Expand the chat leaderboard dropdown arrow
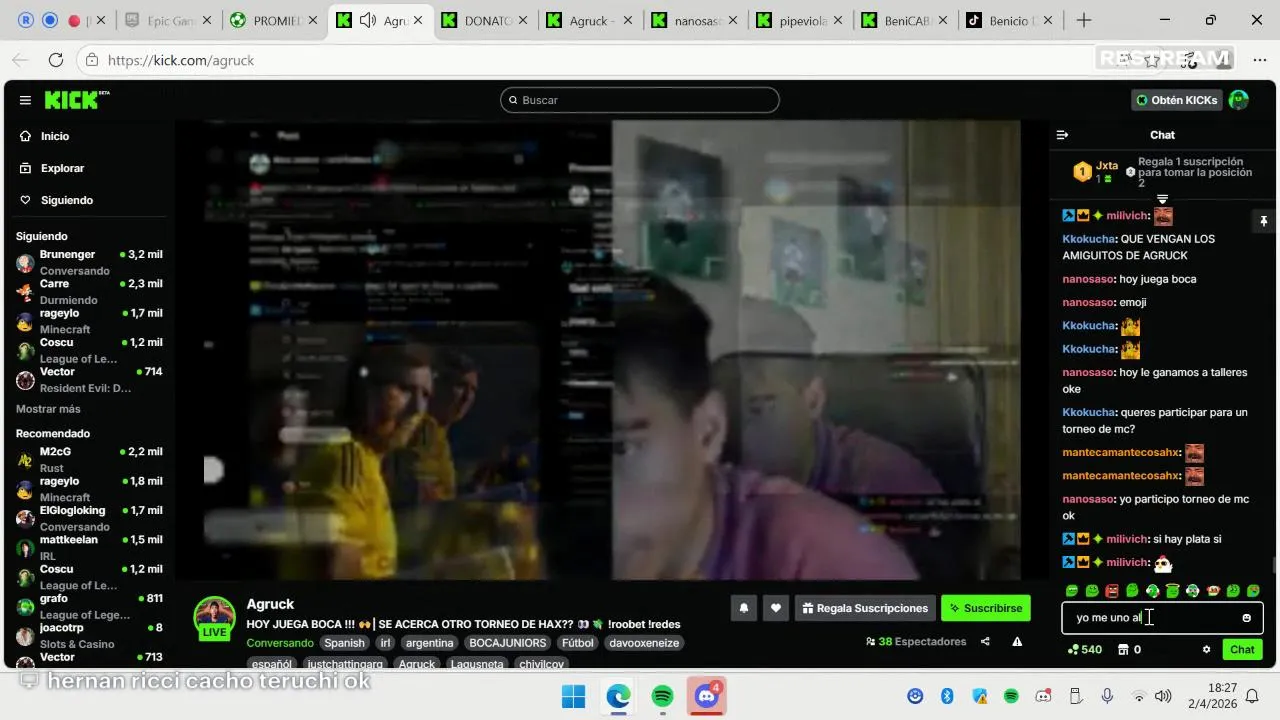Screen dimensions: 1280x720 tap(1162, 200)
